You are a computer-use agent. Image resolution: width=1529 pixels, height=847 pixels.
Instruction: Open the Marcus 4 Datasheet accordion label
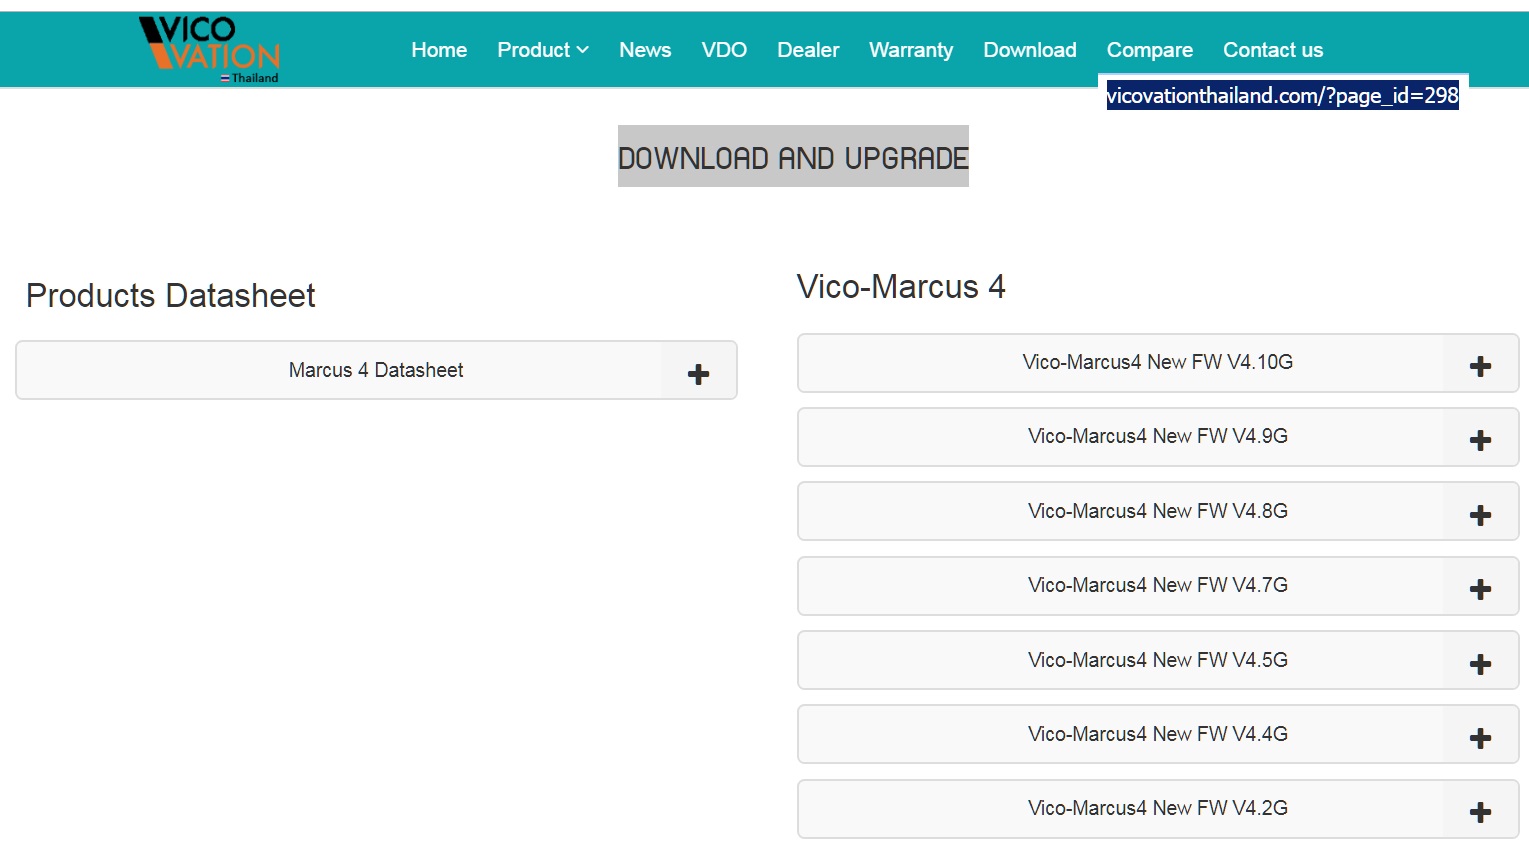(375, 370)
